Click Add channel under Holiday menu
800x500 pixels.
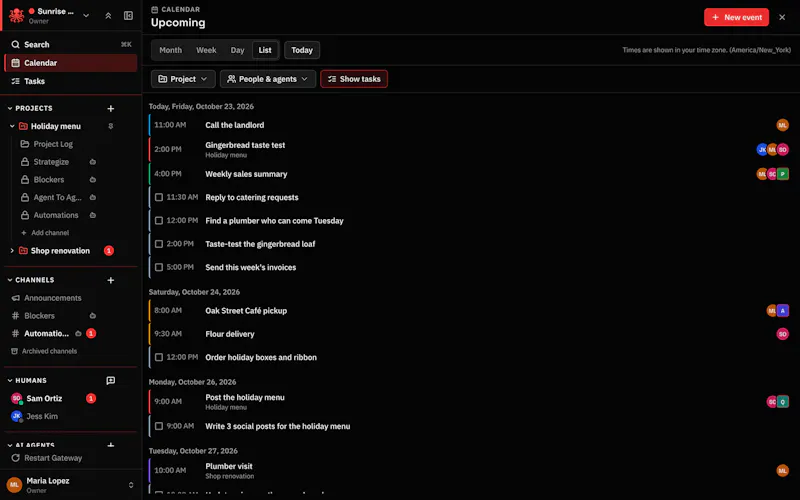tap(45, 233)
